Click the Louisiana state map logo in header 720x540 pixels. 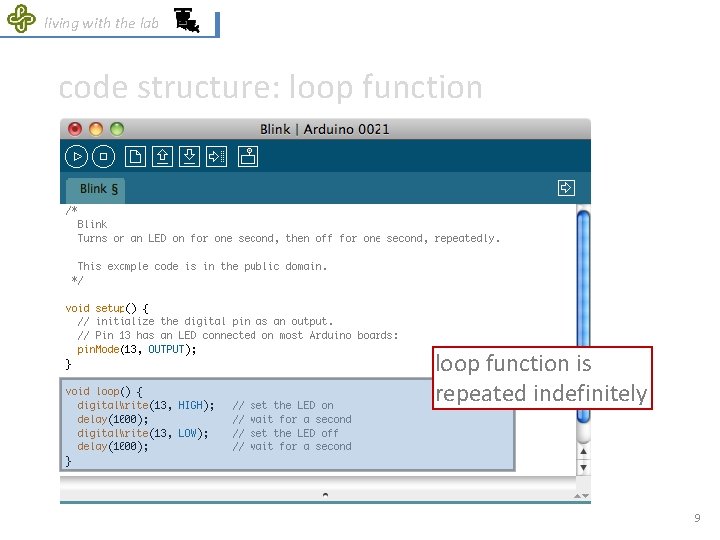click(x=187, y=20)
